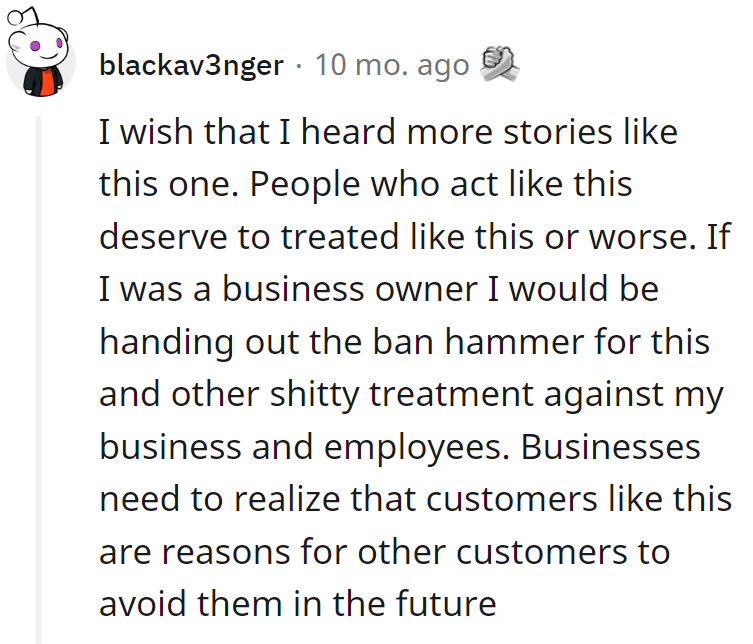
Task: Click the word 'People' in the comment
Action: pos(304,186)
